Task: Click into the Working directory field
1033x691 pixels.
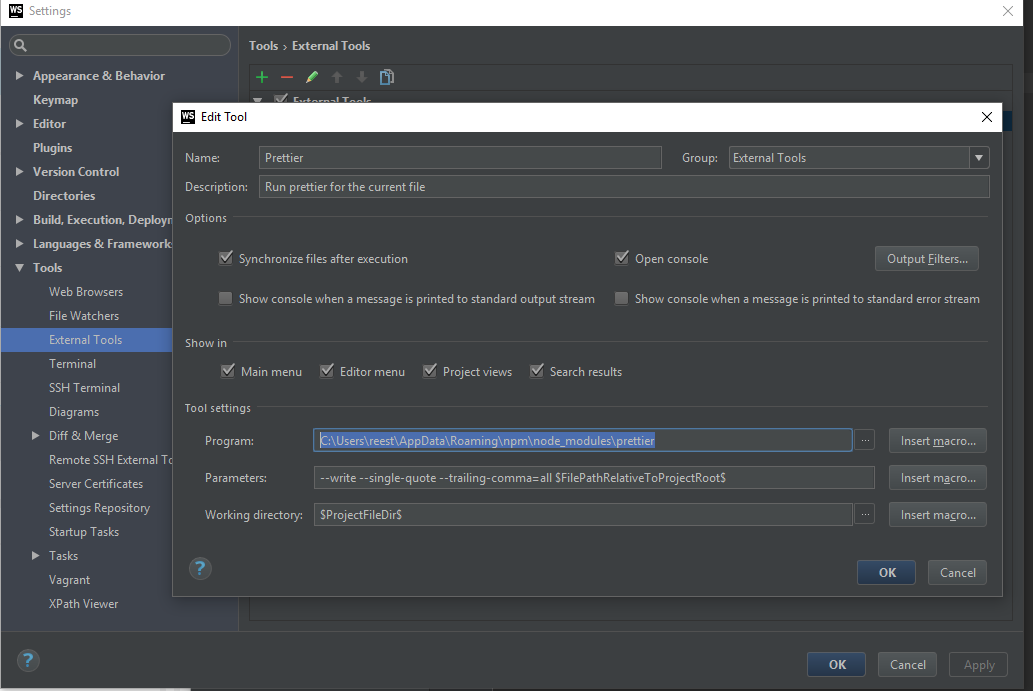Action: [583, 514]
